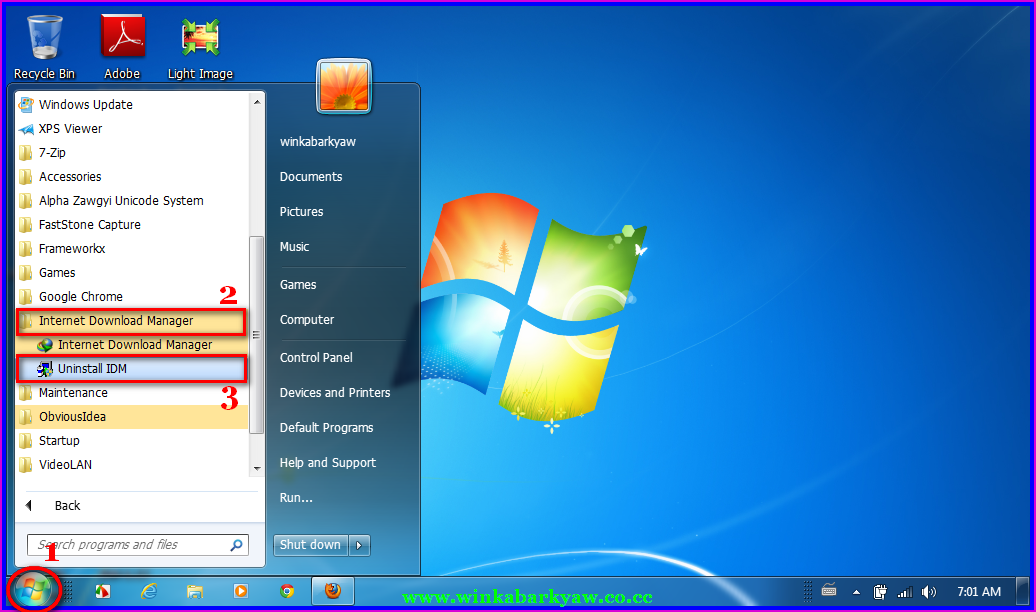1036x612 pixels.
Task: Open winkabarkyaw user folder
Action: tap(318, 141)
